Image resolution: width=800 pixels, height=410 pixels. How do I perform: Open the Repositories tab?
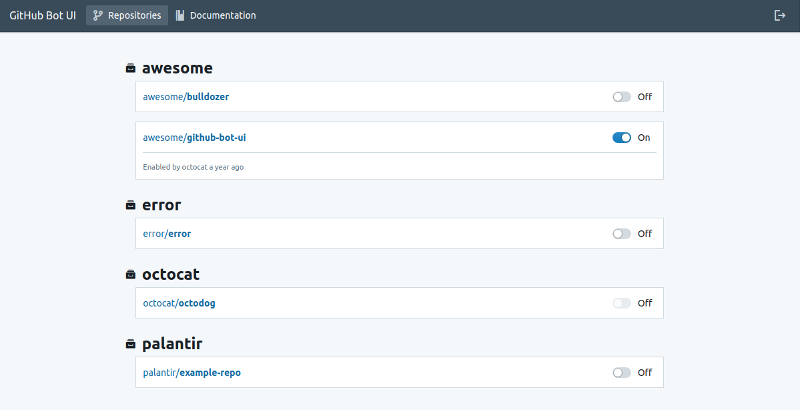point(127,15)
